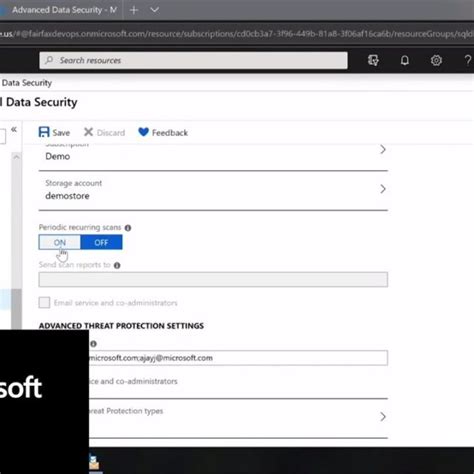Open the browser tab list chevron
Screen dimensions: 474x474
click(154, 10)
